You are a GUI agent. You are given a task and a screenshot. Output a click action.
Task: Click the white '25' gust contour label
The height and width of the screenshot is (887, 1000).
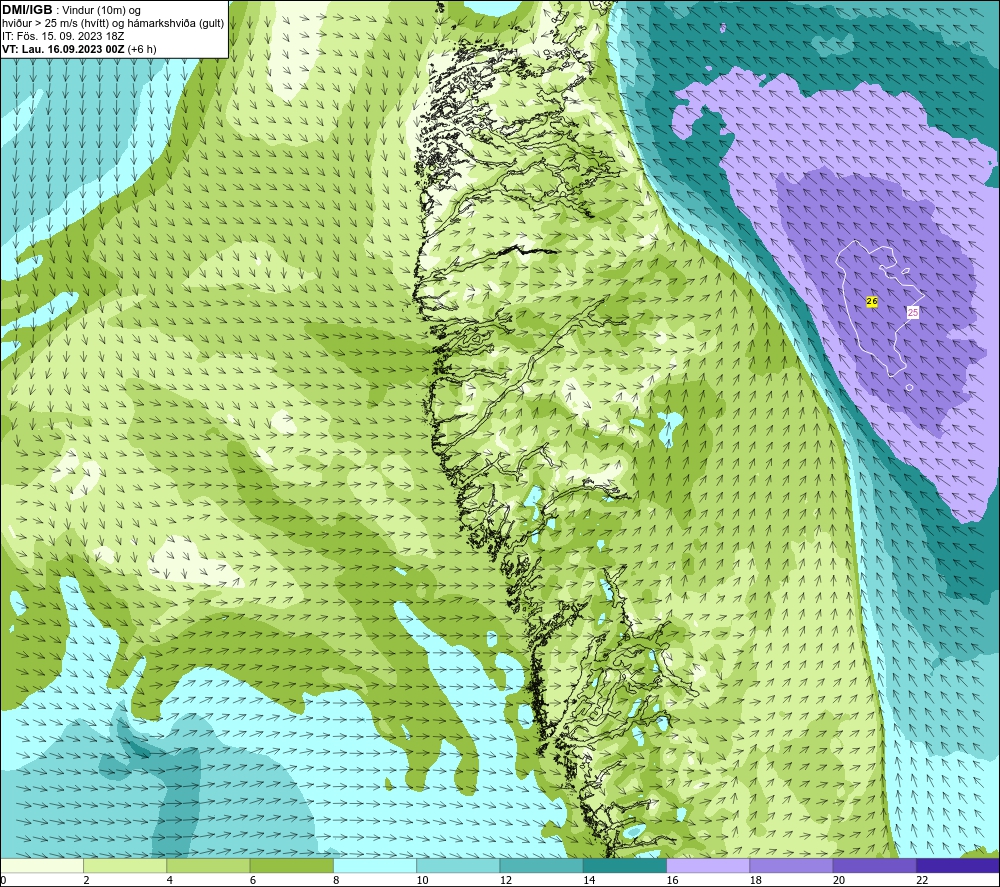point(913,312)
